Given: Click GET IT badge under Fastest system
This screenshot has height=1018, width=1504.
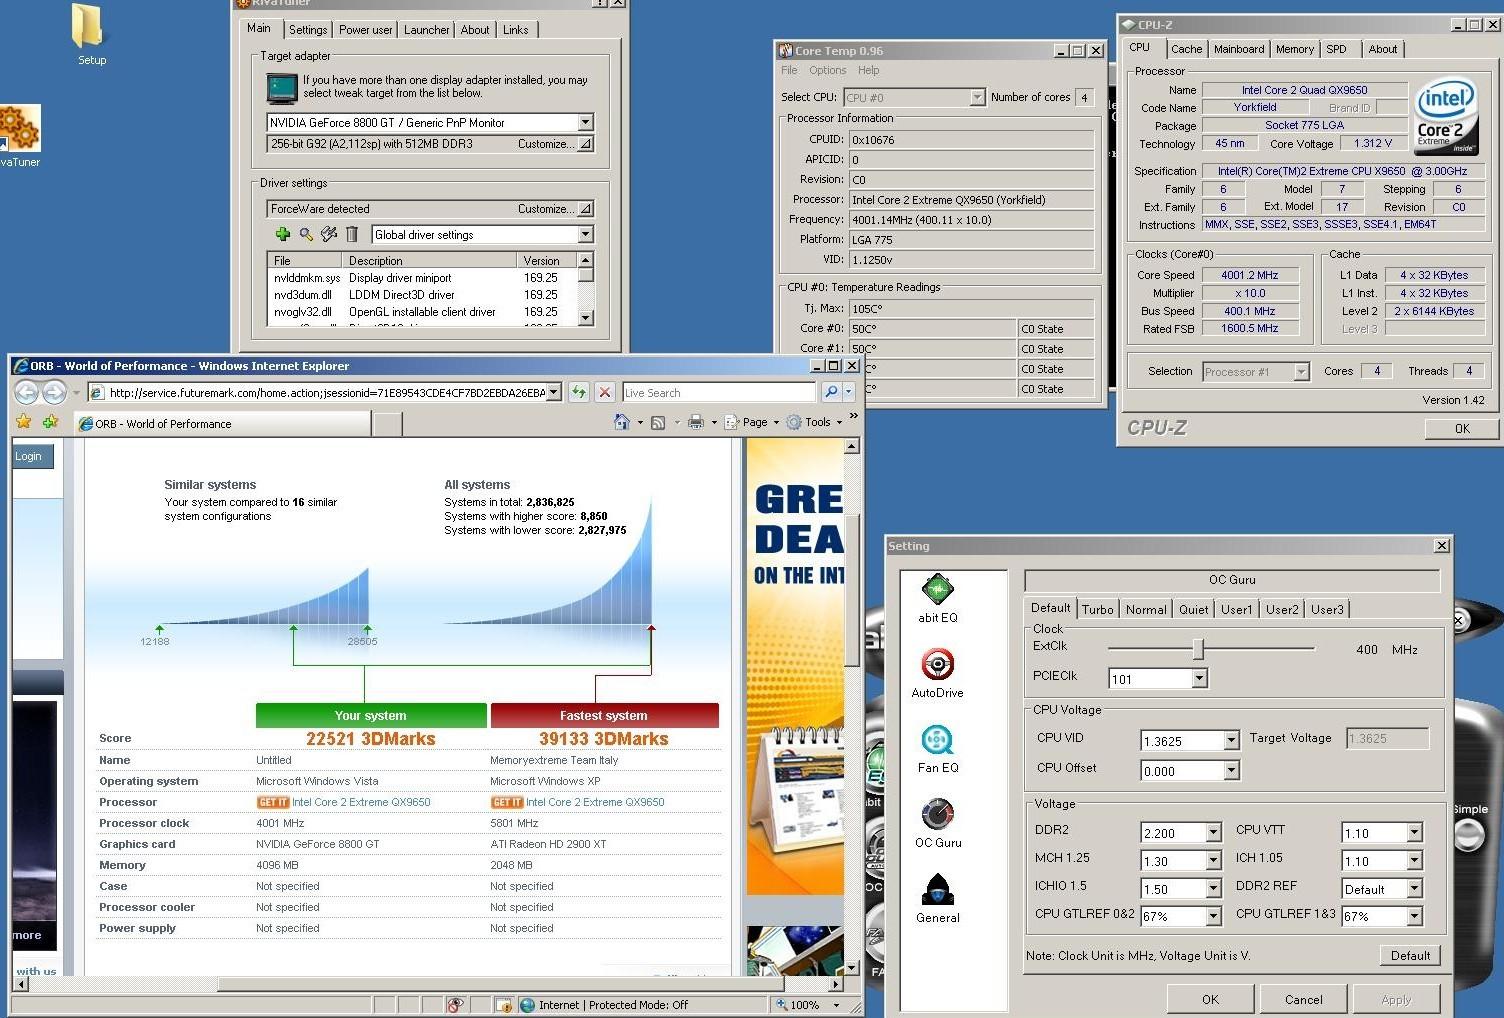Looking at the screenshot, I should pyautogui.click(x=507, y=802).
